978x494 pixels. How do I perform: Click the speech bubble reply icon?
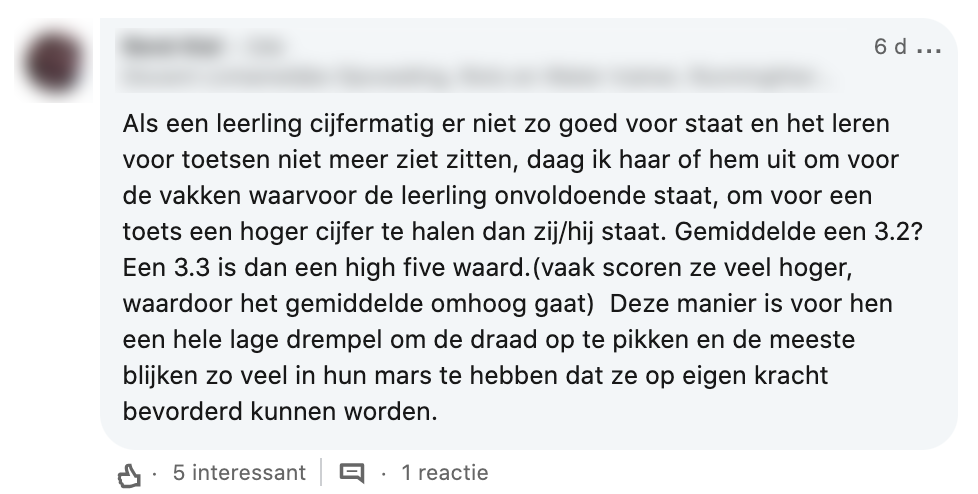tap(351, 472)
